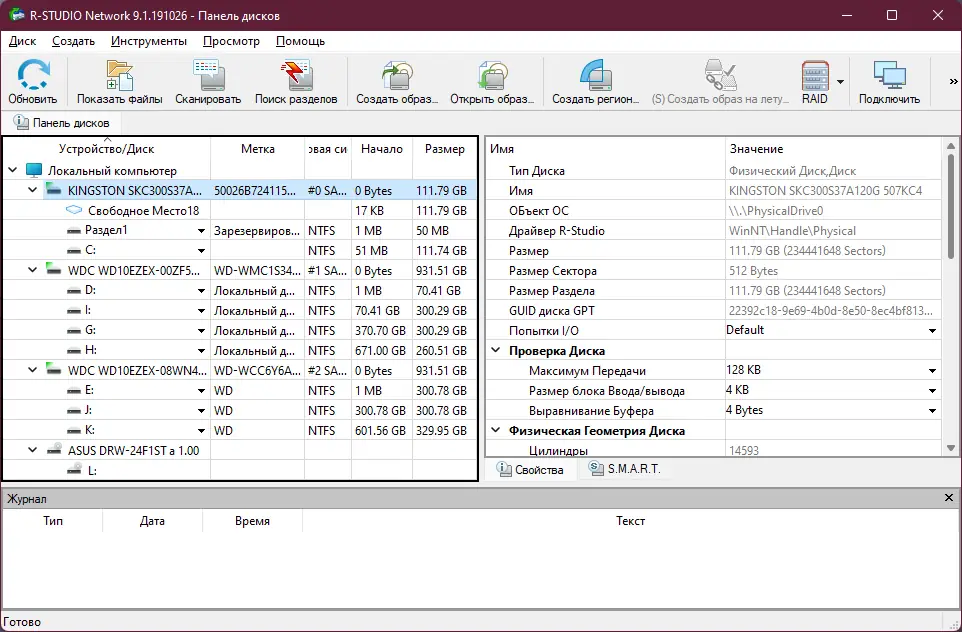The image size is (962, 632).
Task: Select Свободное Место18 entry
Action: click(x=143, y=210)
